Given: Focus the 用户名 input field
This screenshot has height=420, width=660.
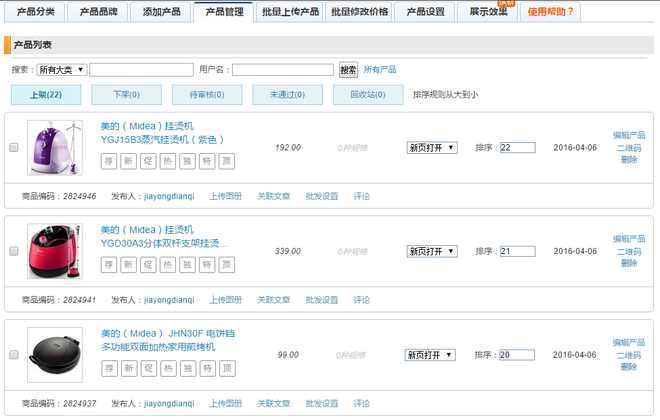Looking at the screenshot, I should coord(283,70).
